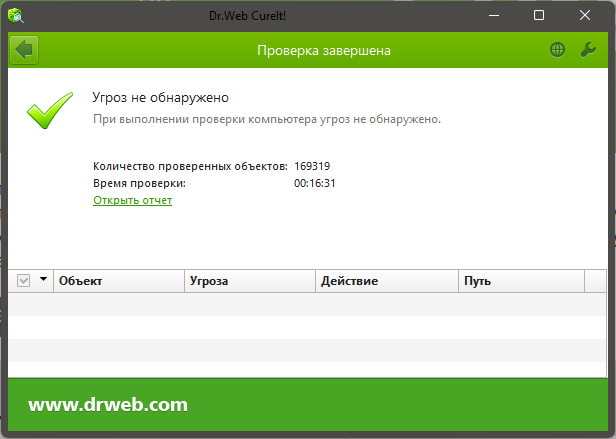Click the Dr.Web app icon in title bar
Viewport: 616px width, 439px height.
point(17,15)
